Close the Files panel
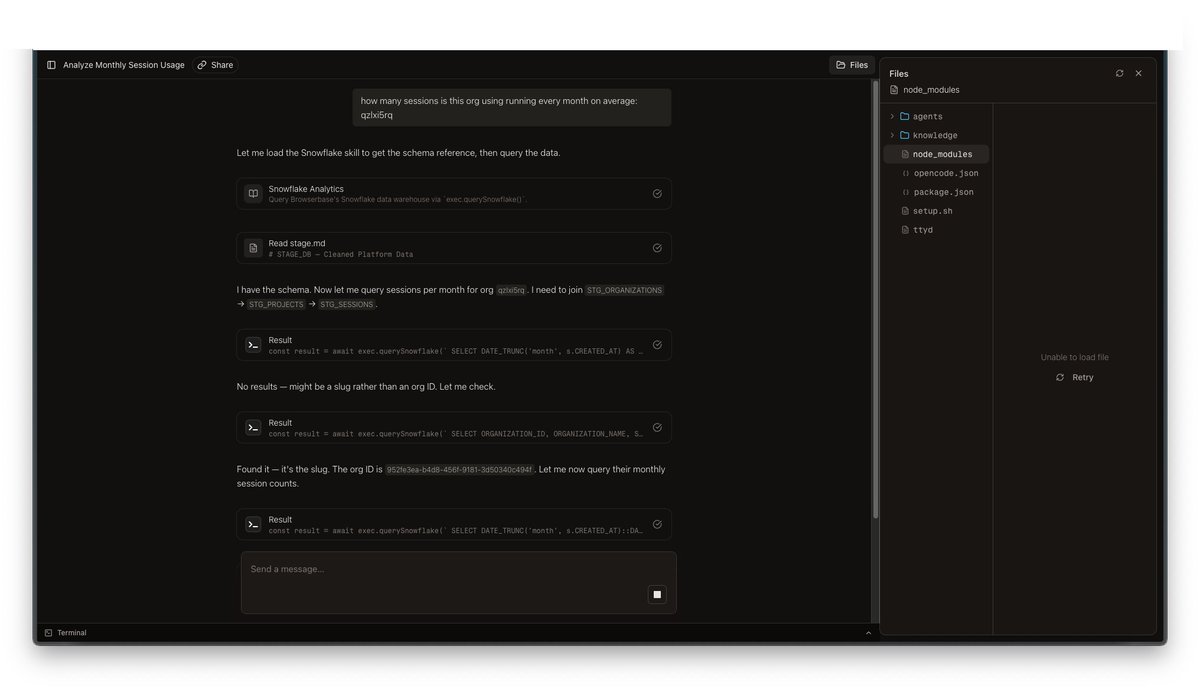 1138,73
